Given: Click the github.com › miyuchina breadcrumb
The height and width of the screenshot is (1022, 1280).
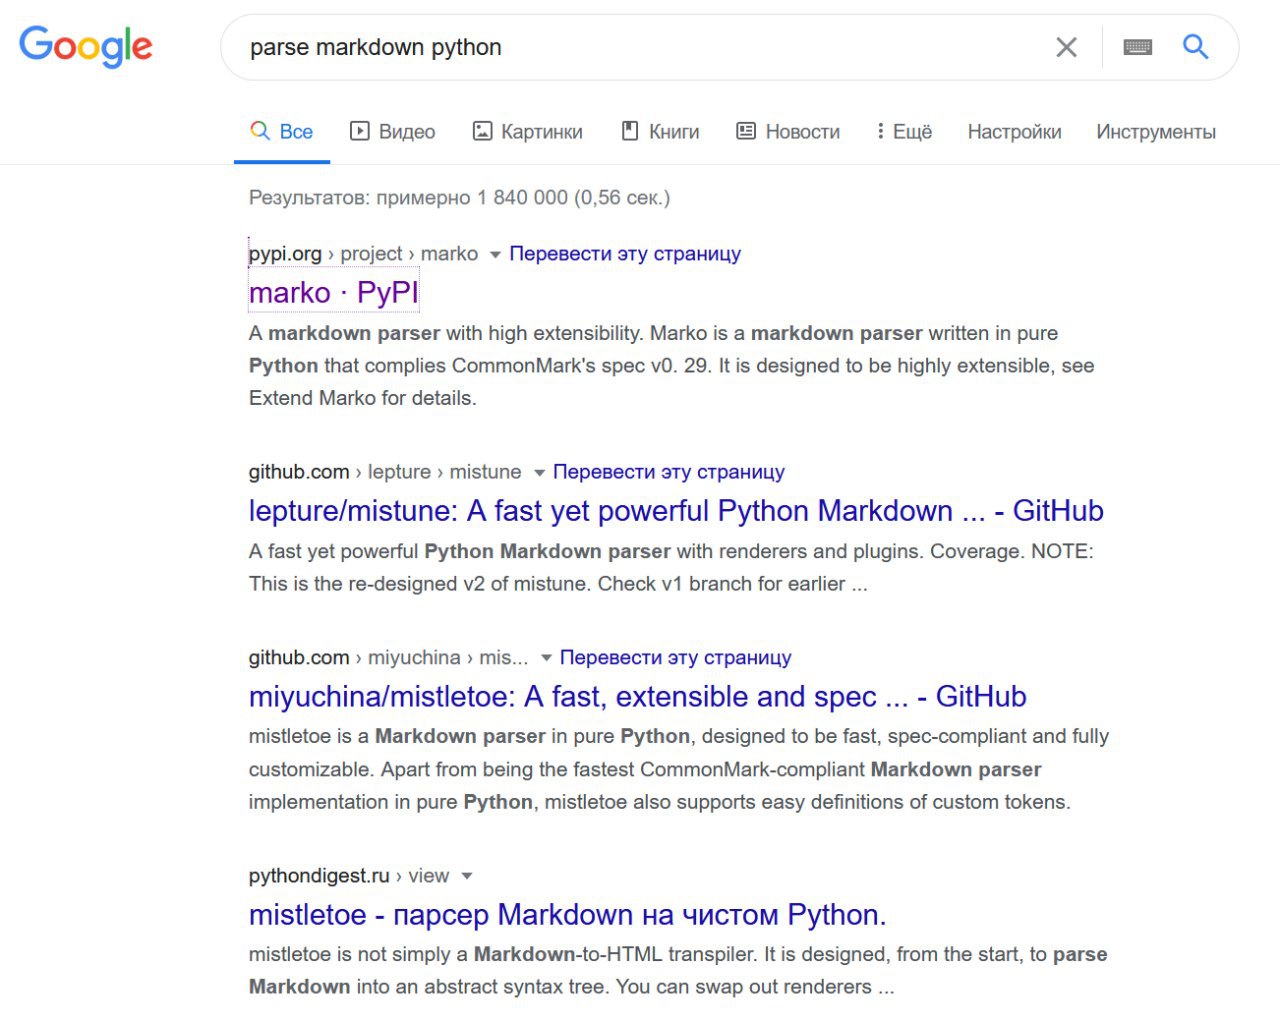Looking at the screenshot, I should coord(388,657).
